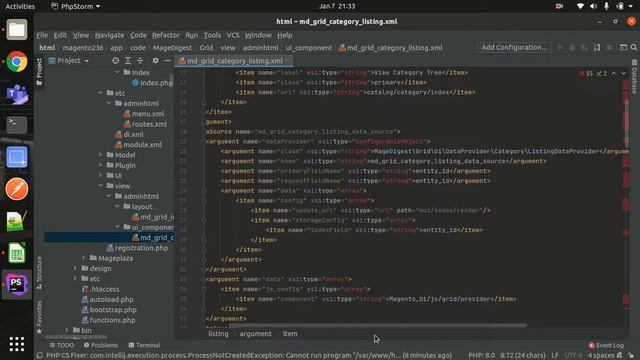The image size is (640, 360).
Task: Open the Event Log
Action: pos(606,345)
